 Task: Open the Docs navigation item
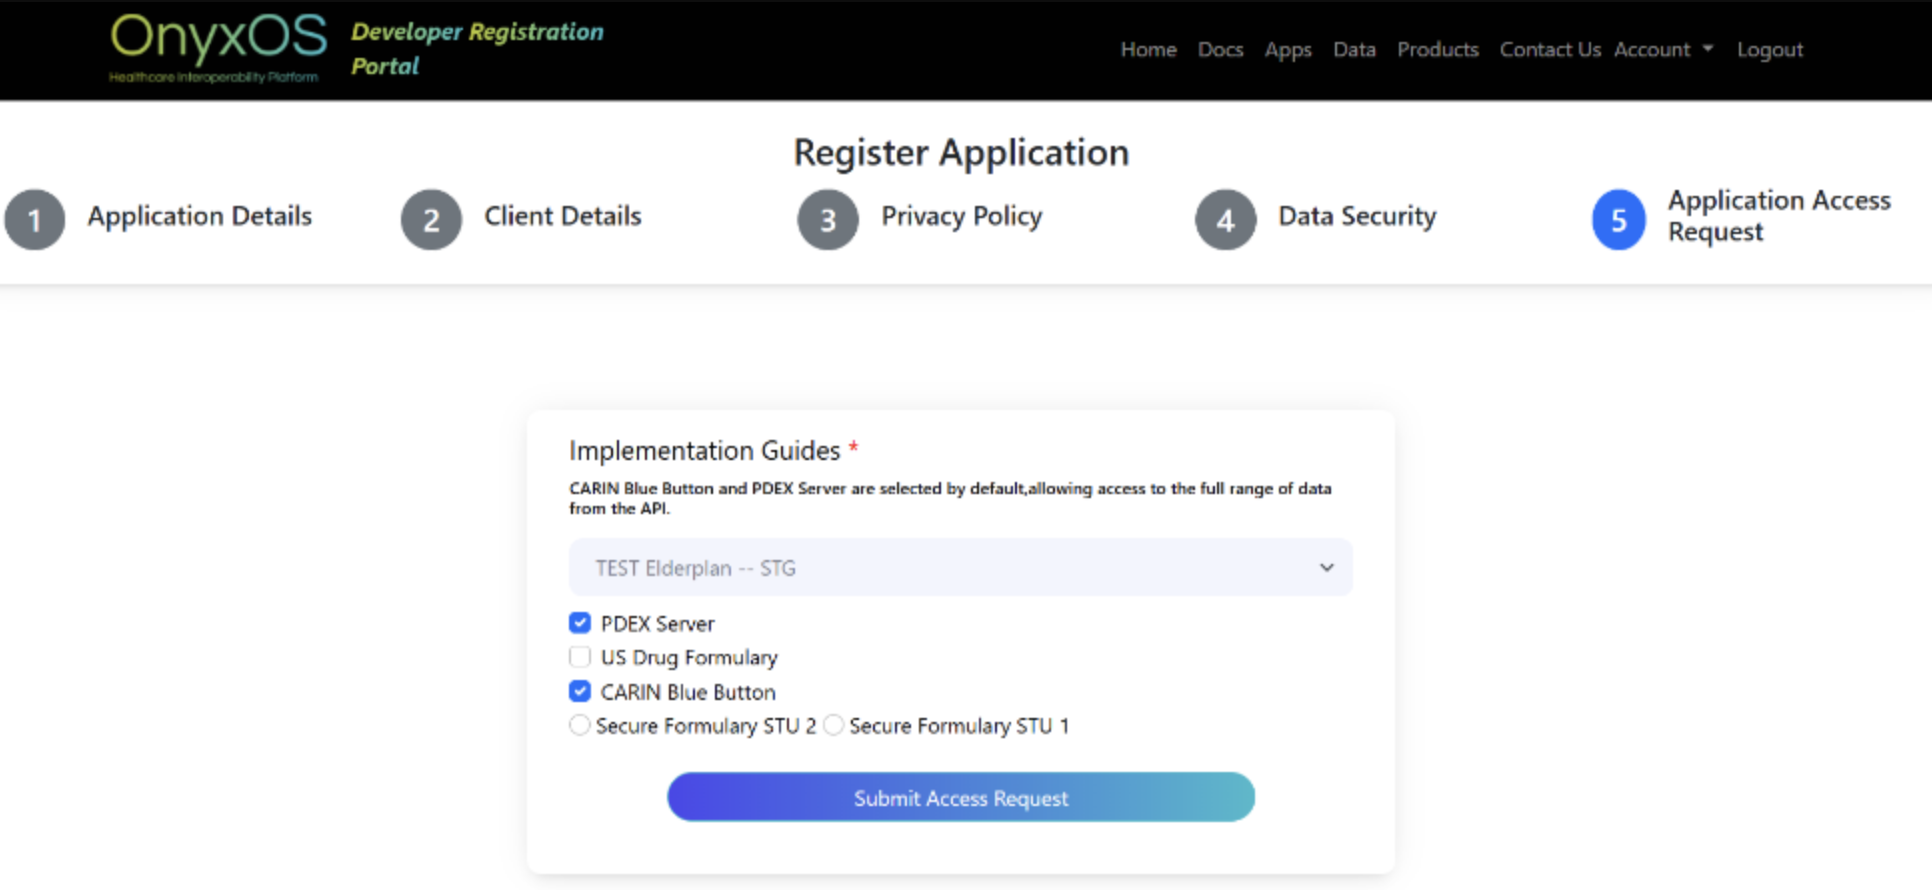(1220, 50)
